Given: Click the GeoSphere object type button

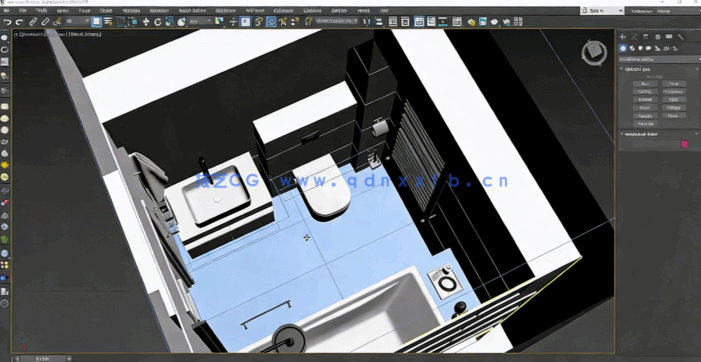Looking at the screenshot, I should (x=674, y=92).
